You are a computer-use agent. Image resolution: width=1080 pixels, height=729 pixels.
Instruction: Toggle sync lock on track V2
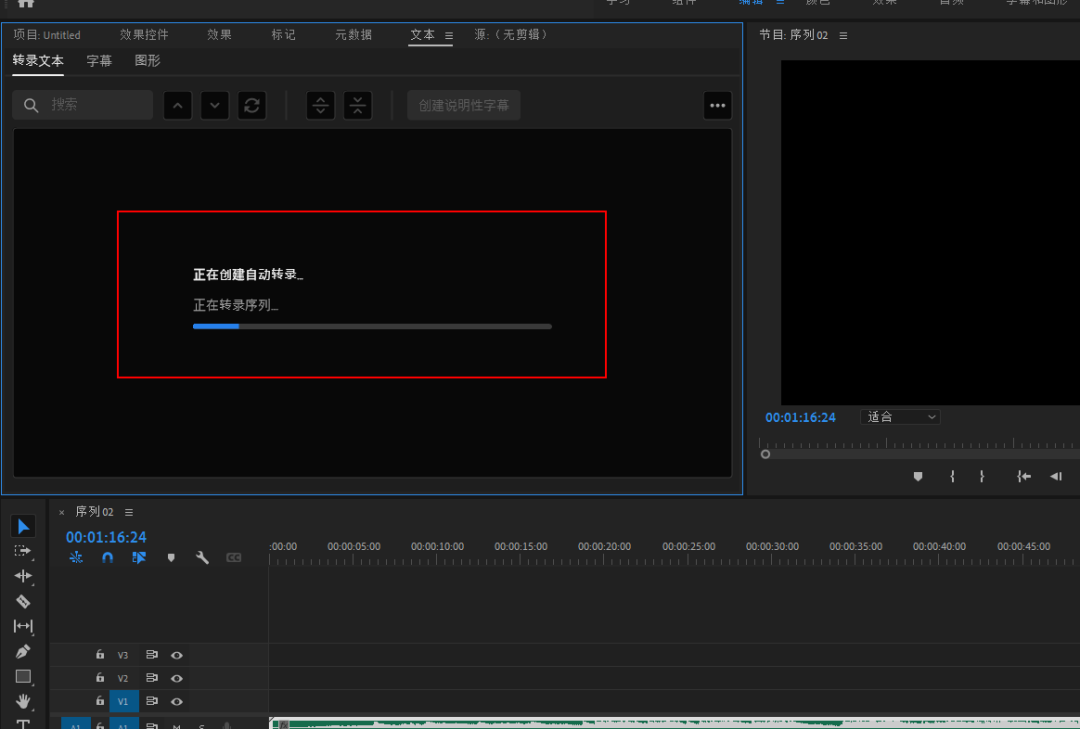click(x=152, y=678)
